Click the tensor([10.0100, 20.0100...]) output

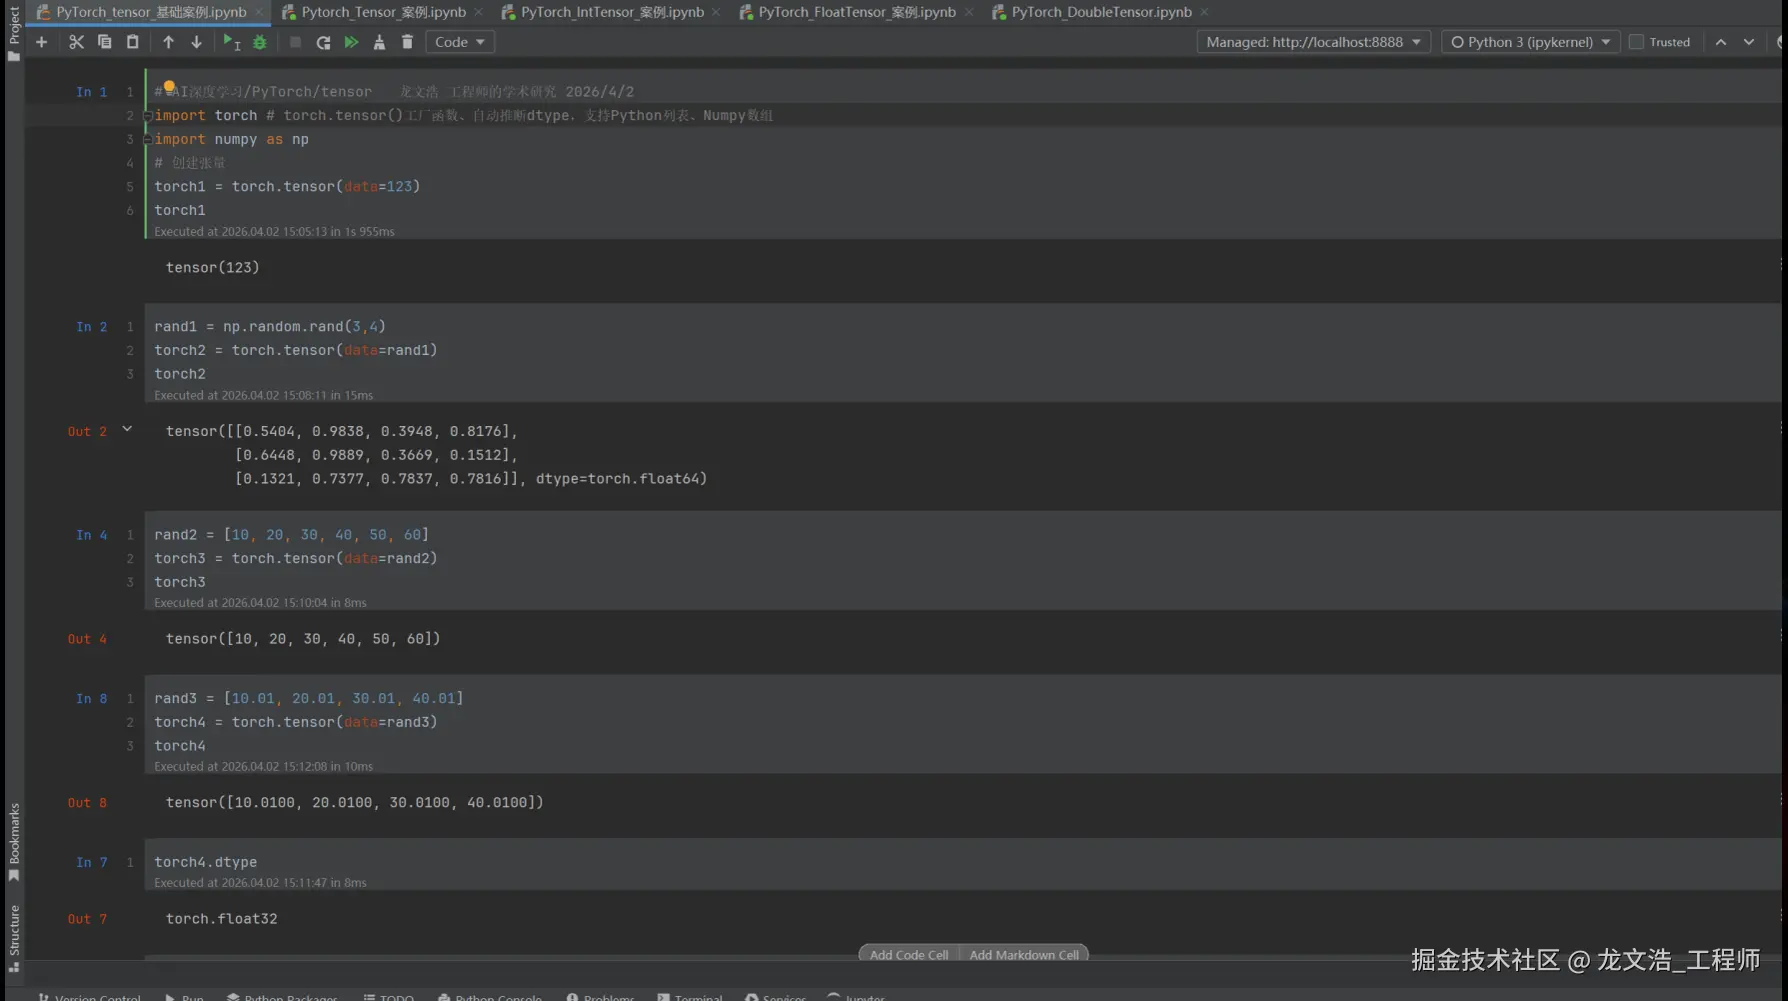(x=355, y=803)
